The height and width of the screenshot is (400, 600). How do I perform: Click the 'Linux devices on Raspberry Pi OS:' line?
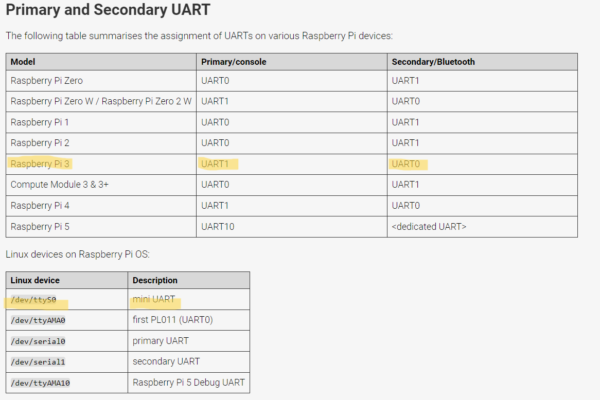click(x=78, y=254)
